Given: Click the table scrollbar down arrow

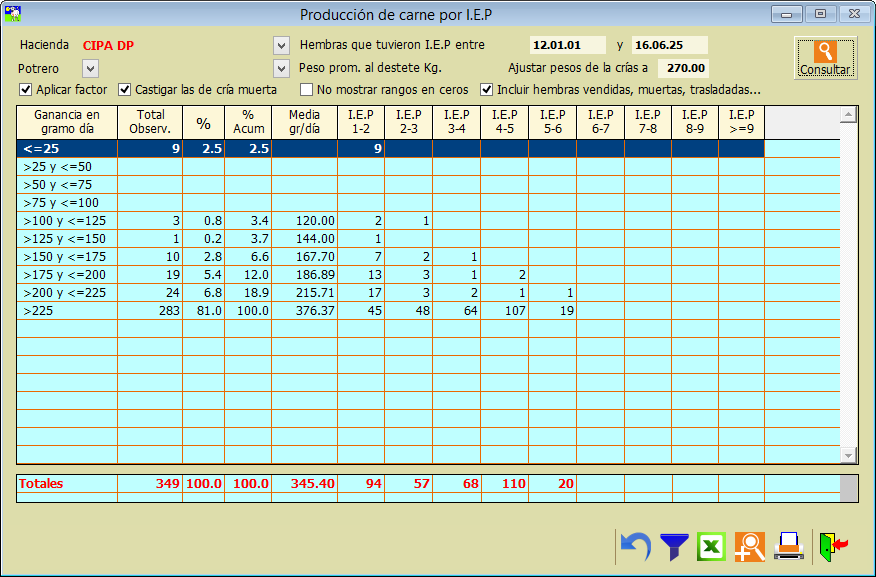Looking at the screenshot, I should tap(848, 455).
